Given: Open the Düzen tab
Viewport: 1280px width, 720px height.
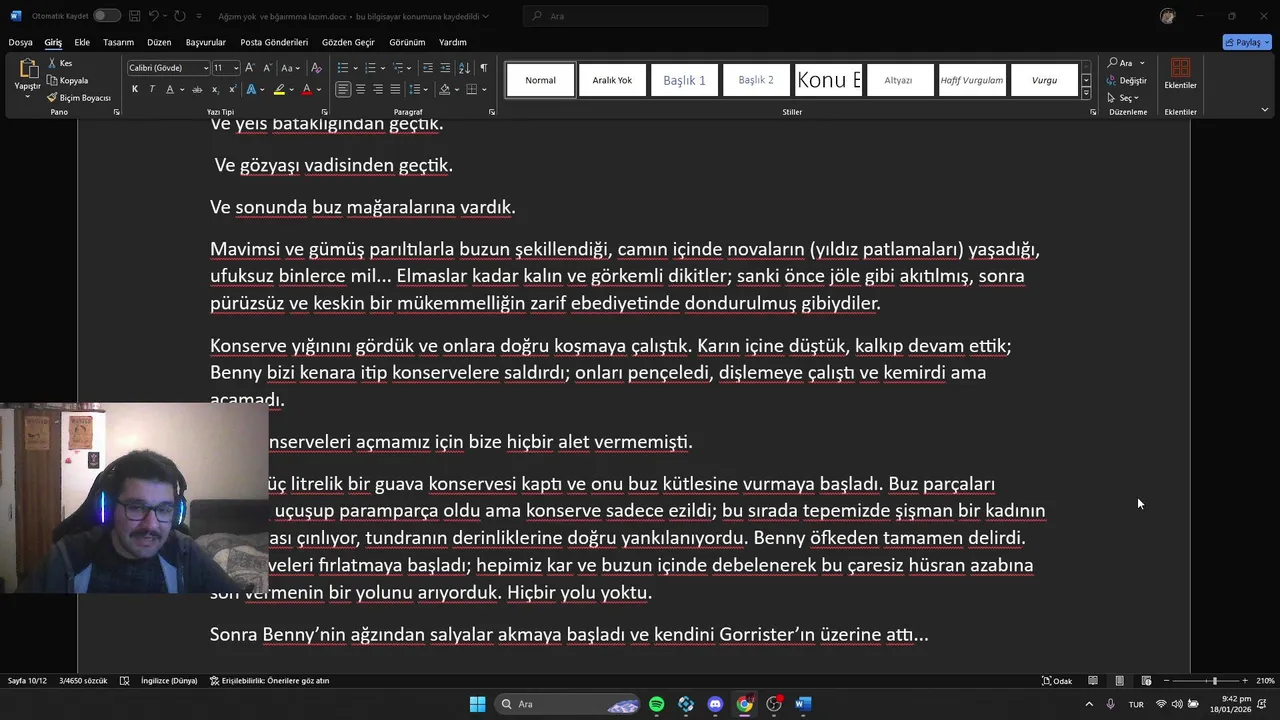Looking at the screenshot, I should (x=159, y=43).
